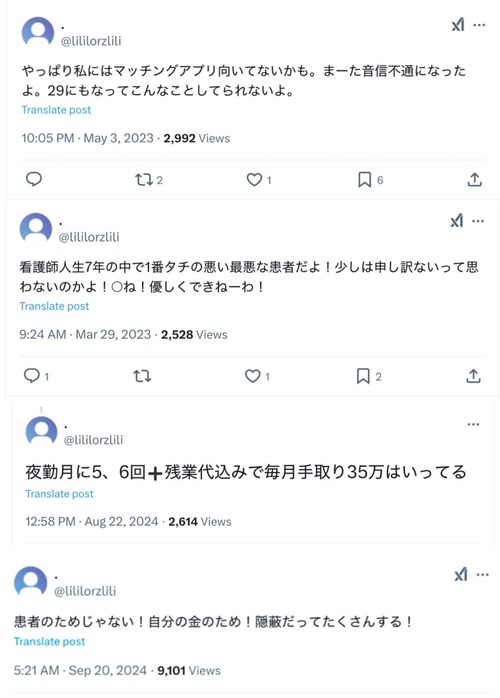
Task: Open more options on Aug 22, 2024 post
Action: 473,424
